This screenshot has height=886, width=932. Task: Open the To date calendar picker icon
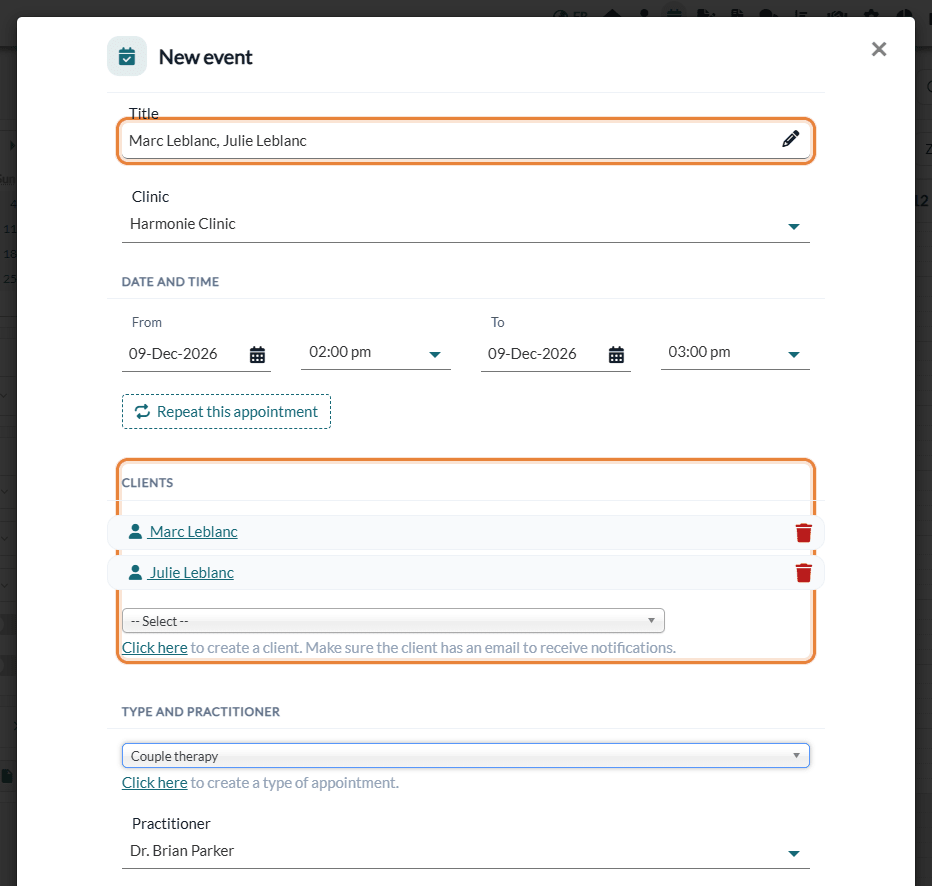[x=616, y=355]
